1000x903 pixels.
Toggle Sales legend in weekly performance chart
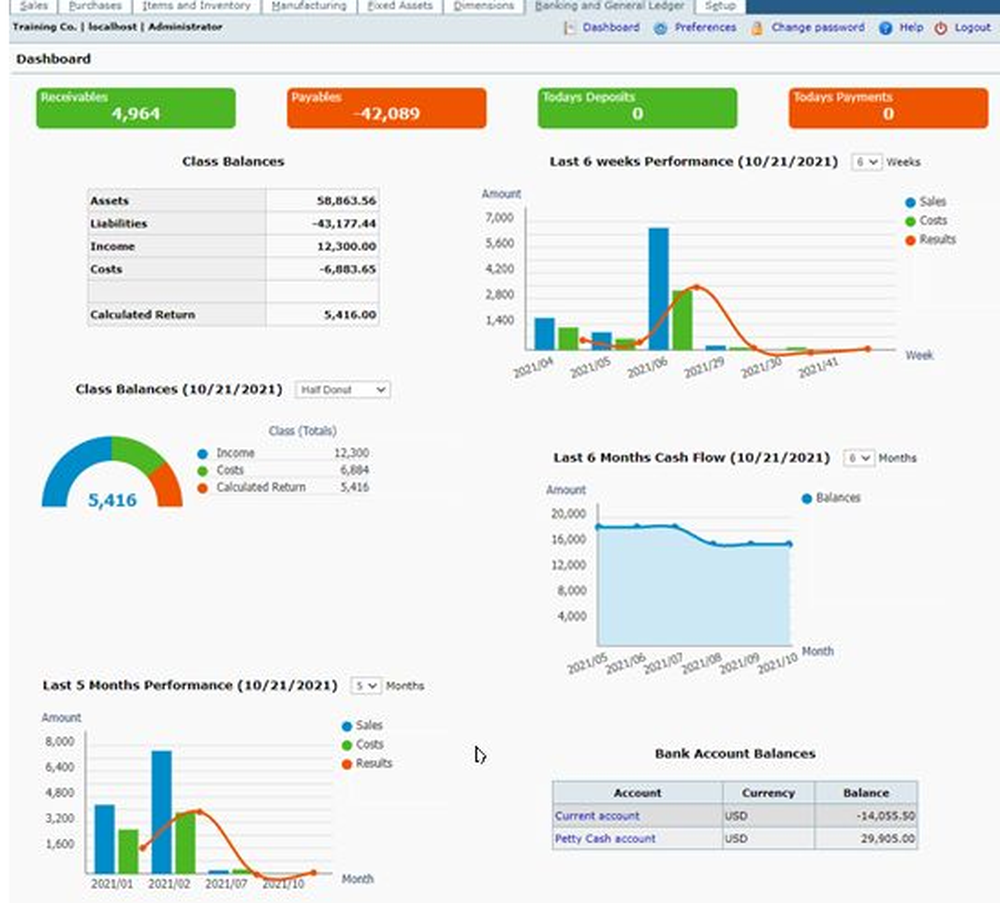coord(925,202)
